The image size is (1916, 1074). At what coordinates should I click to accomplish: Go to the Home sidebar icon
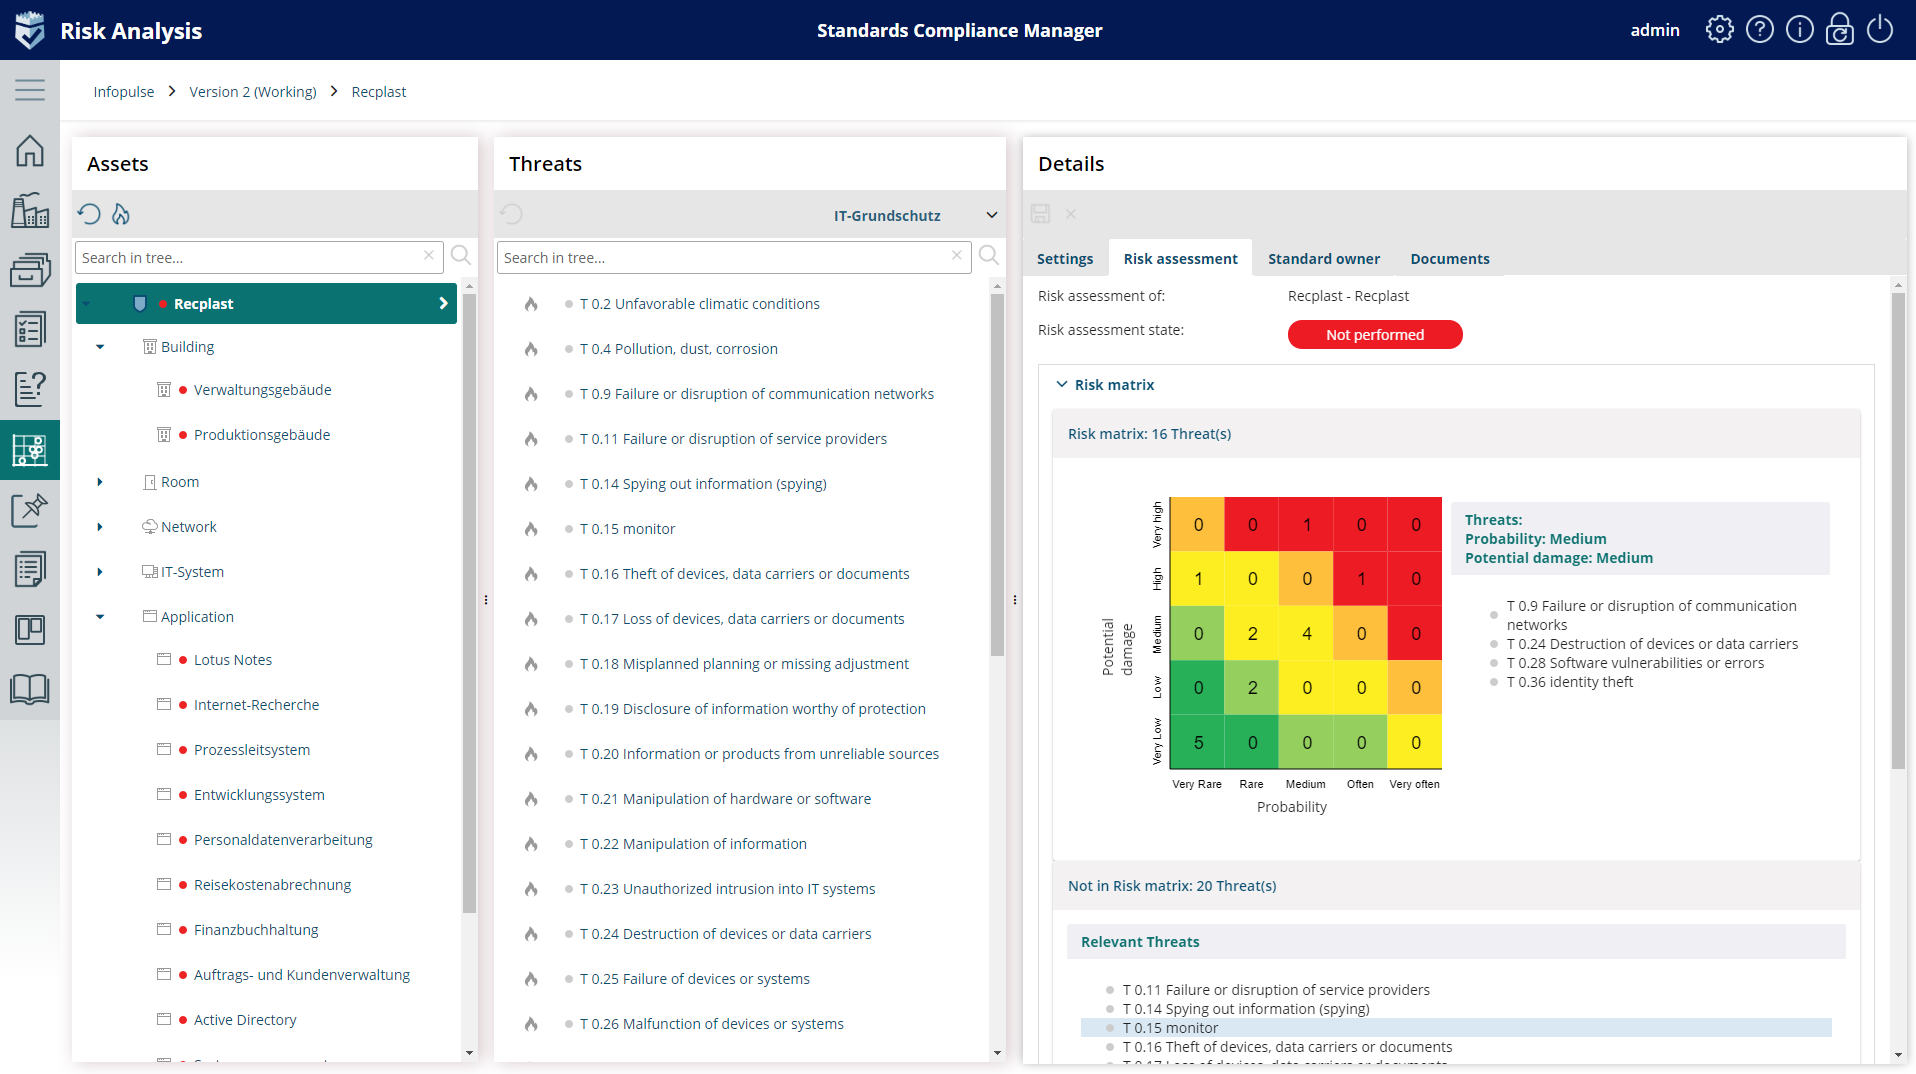click(x=30, y=151)
